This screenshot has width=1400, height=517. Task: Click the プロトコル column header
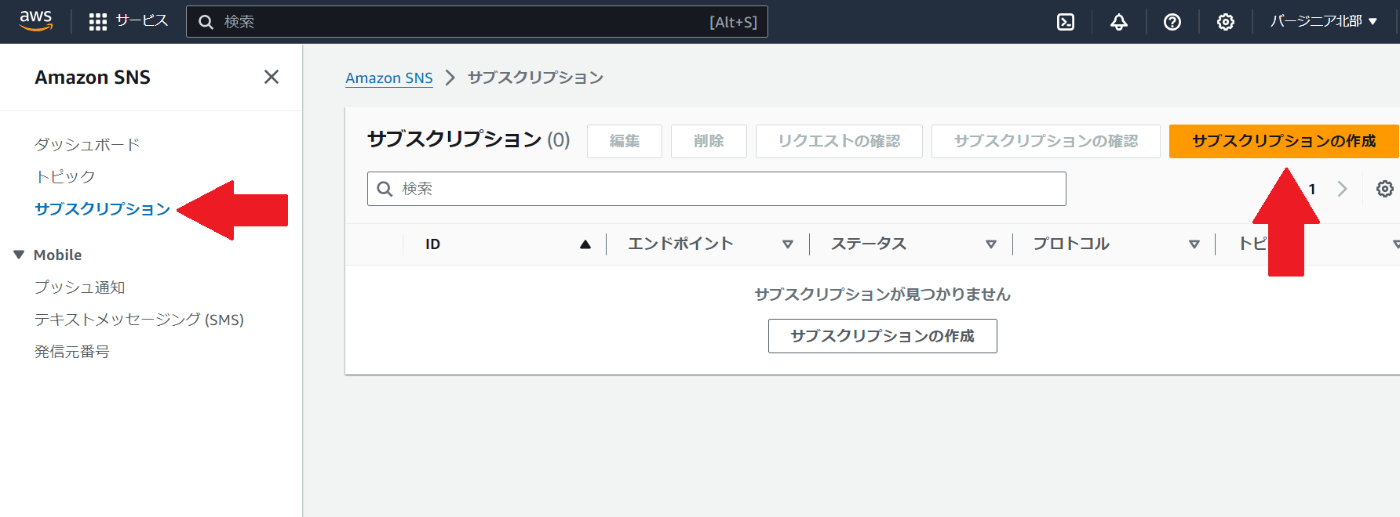[x=1071, y=244]
